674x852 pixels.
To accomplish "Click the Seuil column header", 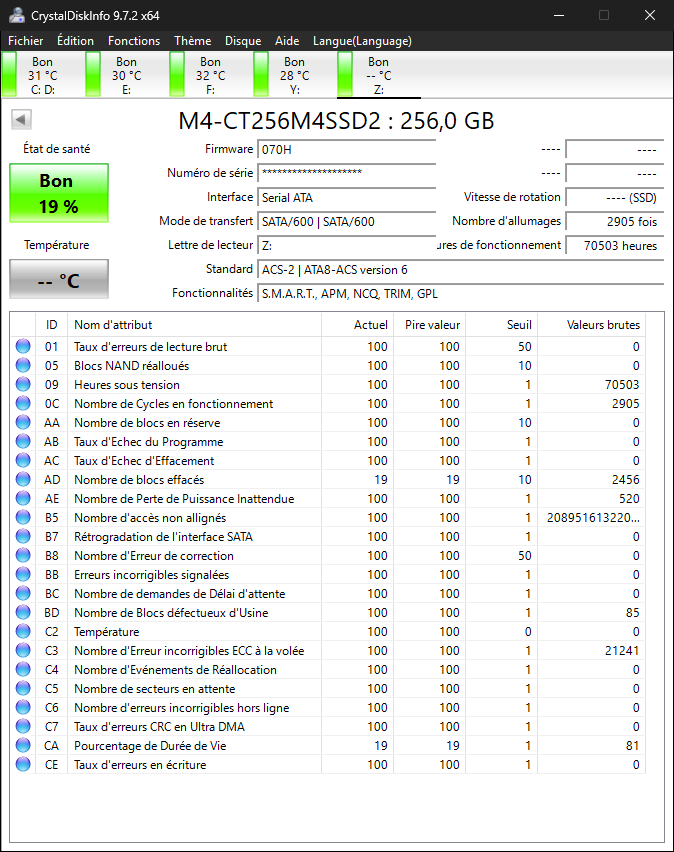I will pyautogui.click(x=501, y=325).
